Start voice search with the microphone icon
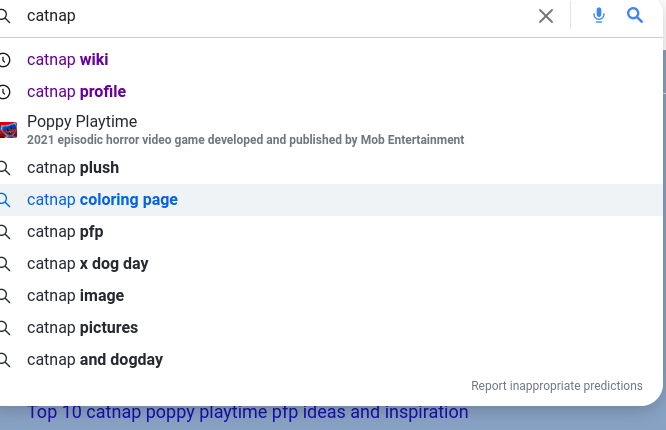Screen dimensions: 666x430 point(599,16)
